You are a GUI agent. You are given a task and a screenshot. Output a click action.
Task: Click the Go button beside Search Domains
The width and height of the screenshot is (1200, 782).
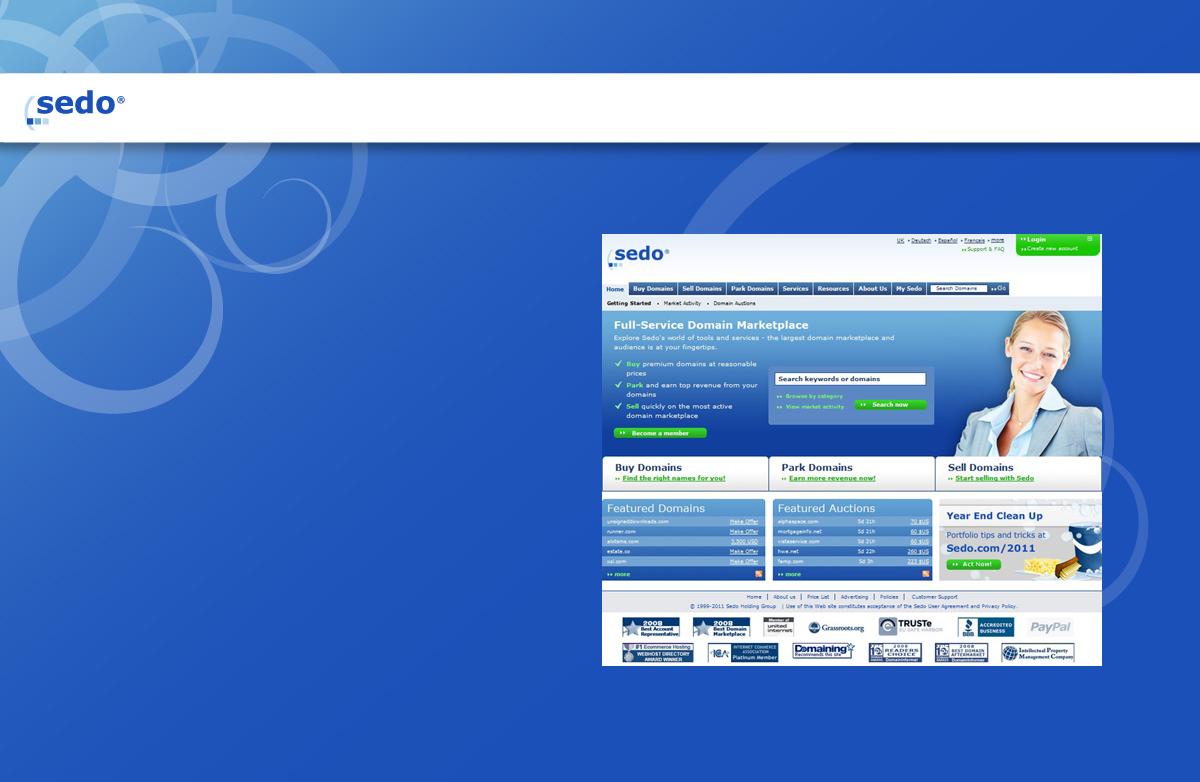(x=999, y=289)
